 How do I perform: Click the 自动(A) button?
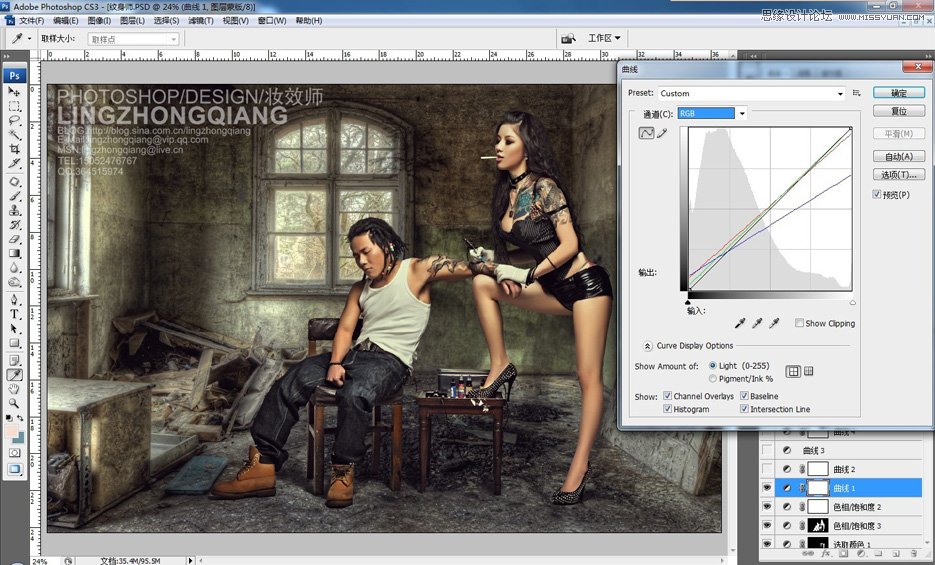pyautogui.click(x=898, y=156)
